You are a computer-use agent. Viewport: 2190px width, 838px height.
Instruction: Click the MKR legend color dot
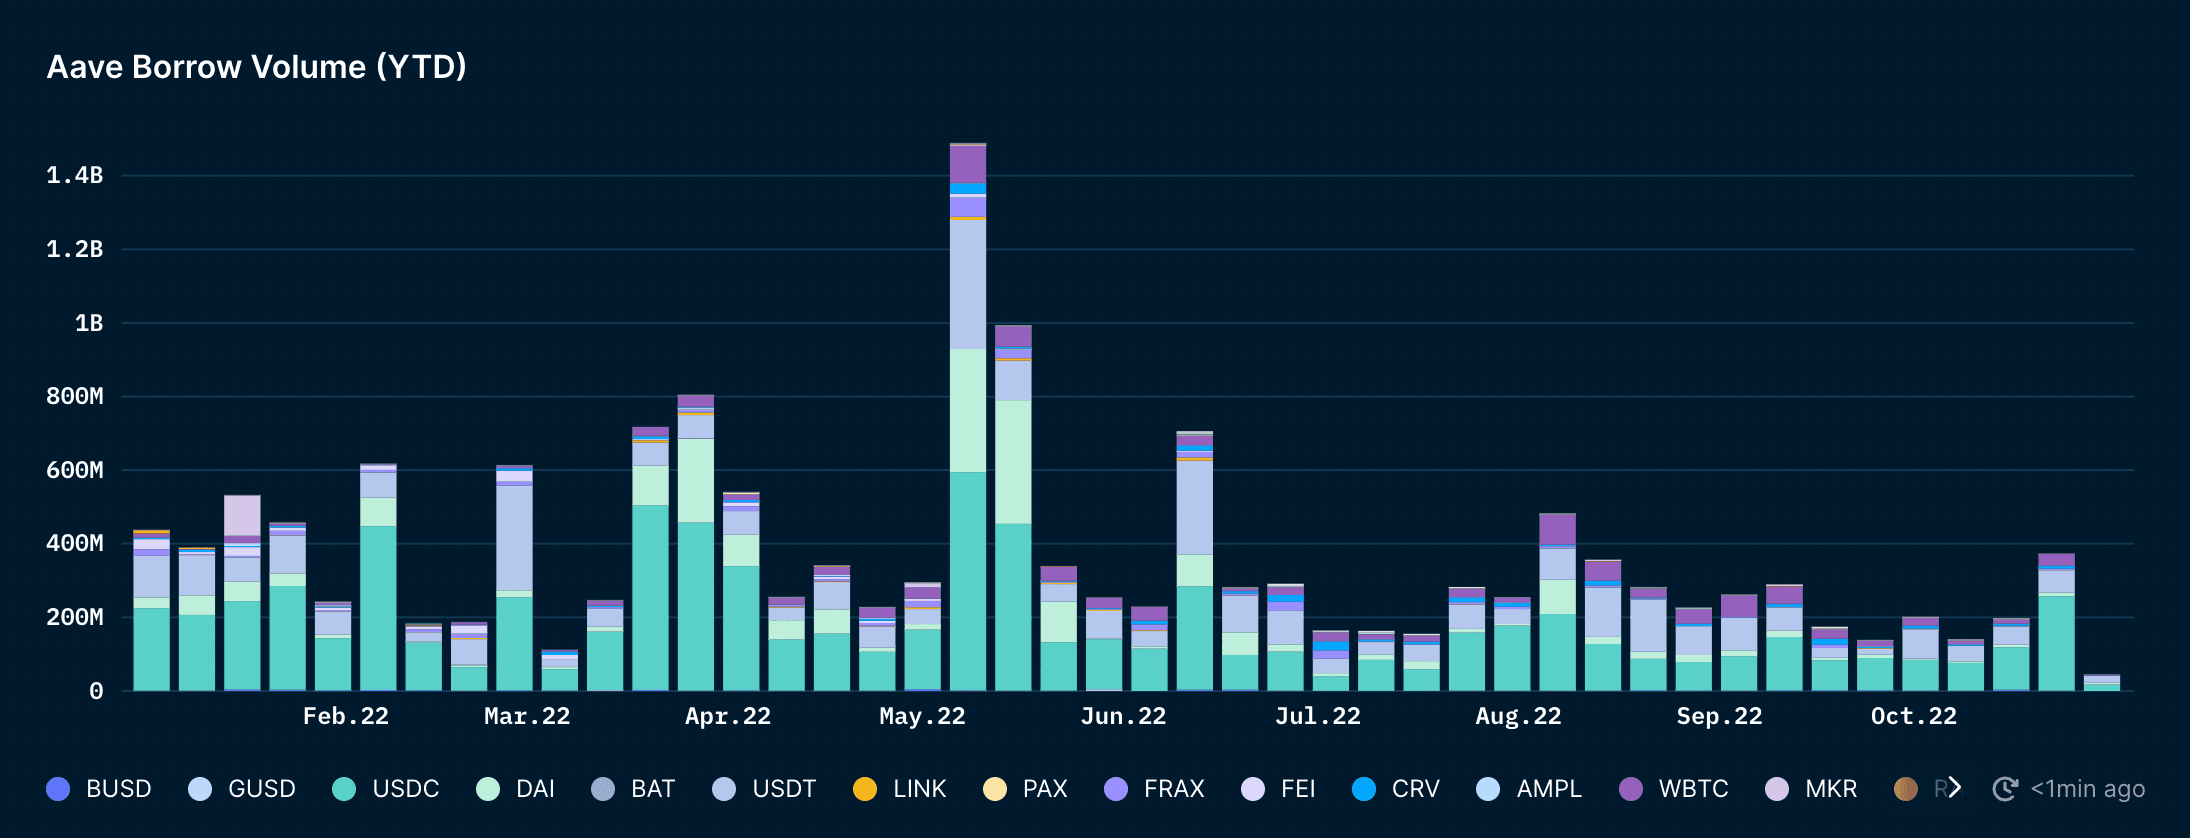(1777, 789)
